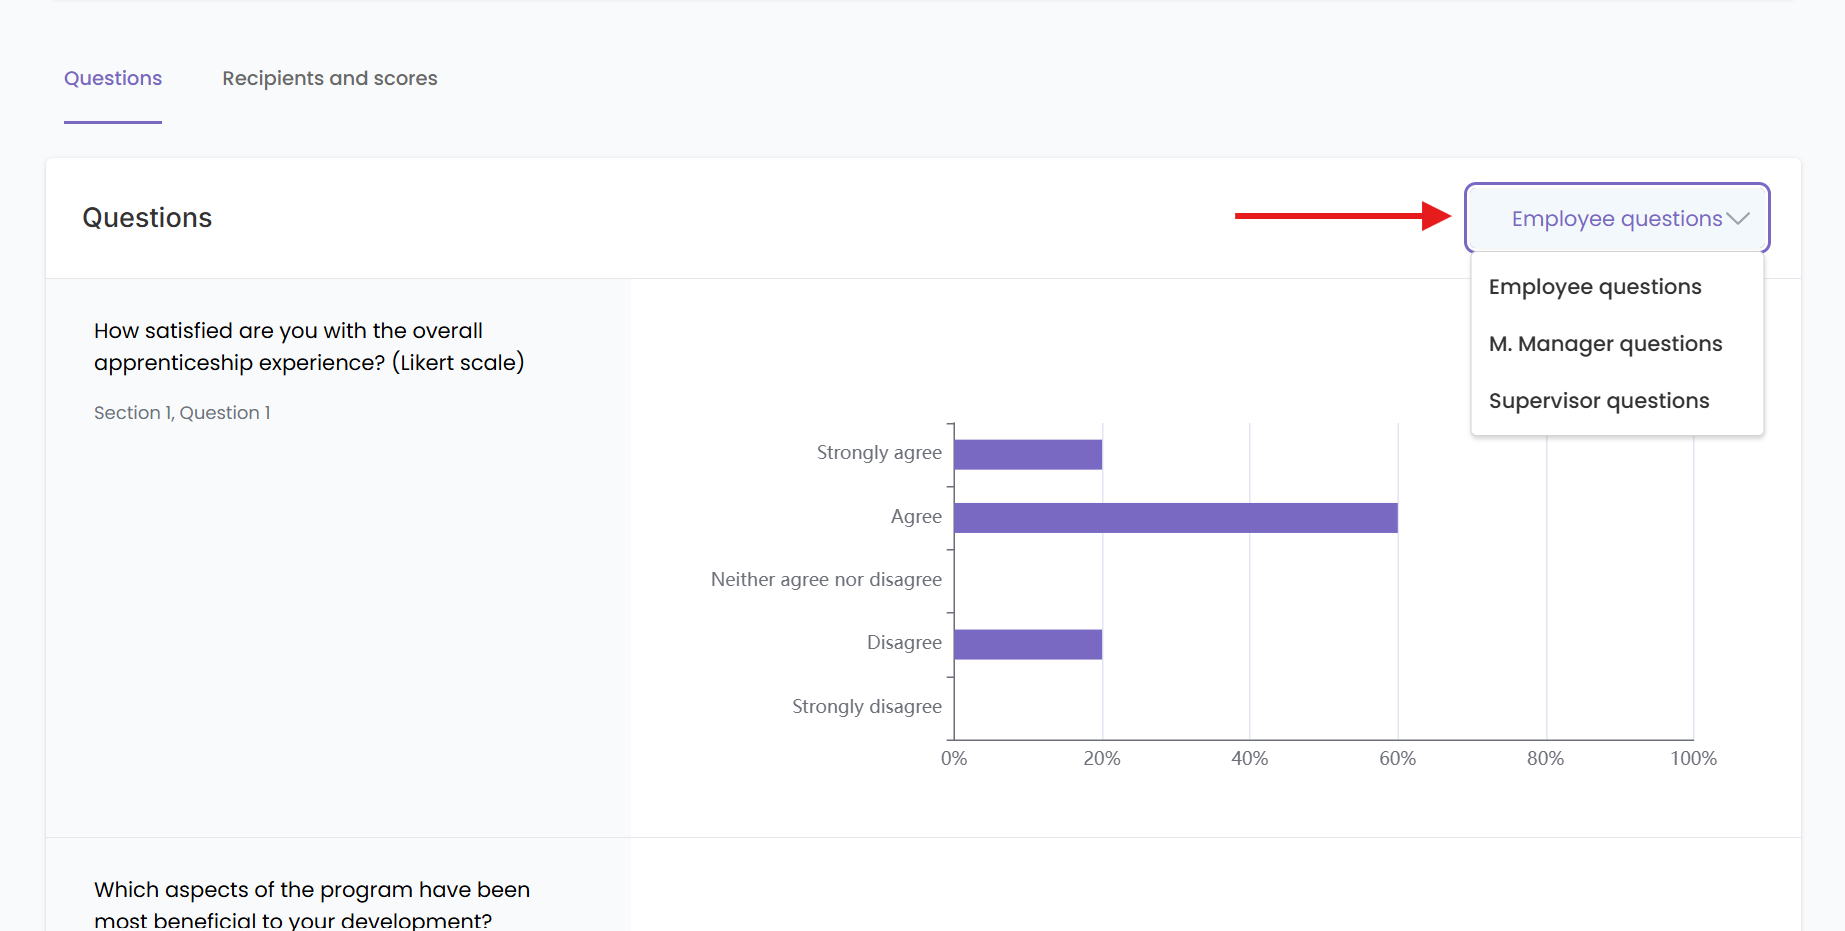1845x931 pixels.
Task: Choose Employee questions in the open dropdown list
Action: (1594, 286)
